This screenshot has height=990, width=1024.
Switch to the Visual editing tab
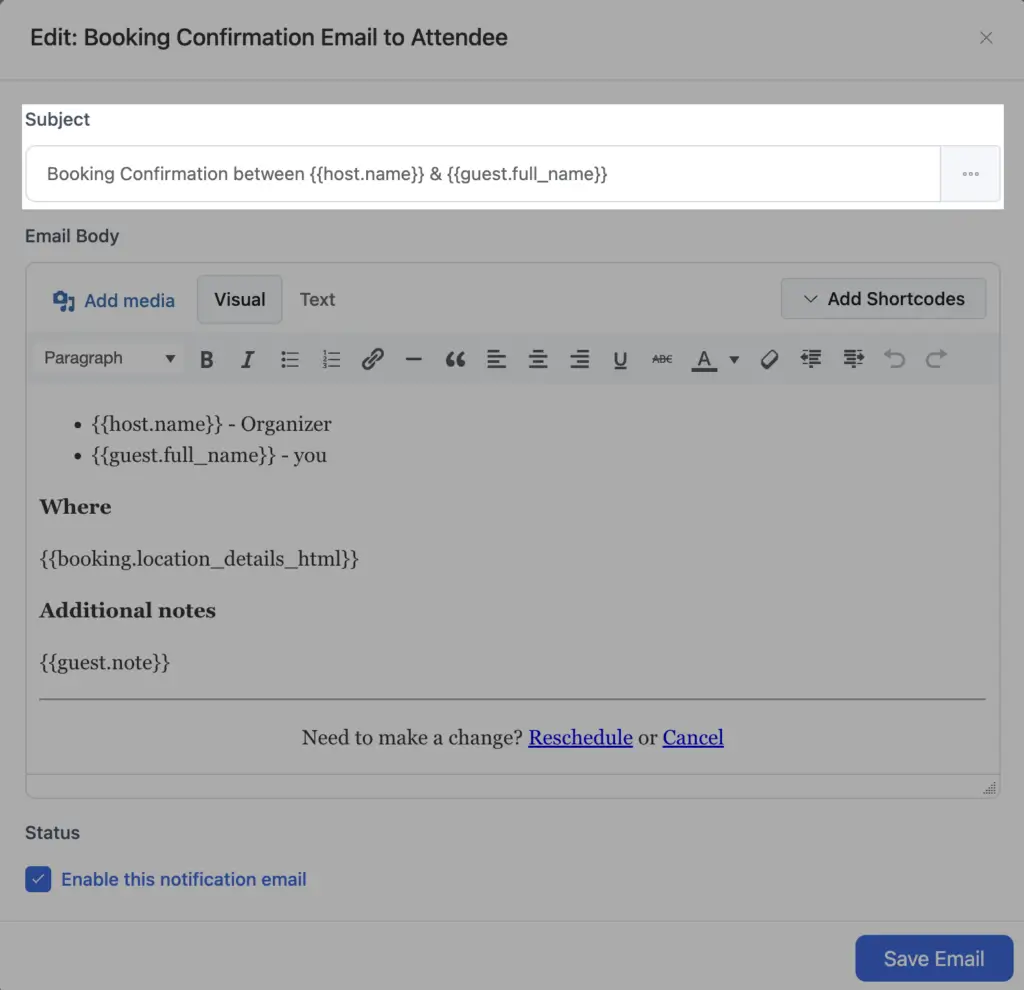(239, 299)
